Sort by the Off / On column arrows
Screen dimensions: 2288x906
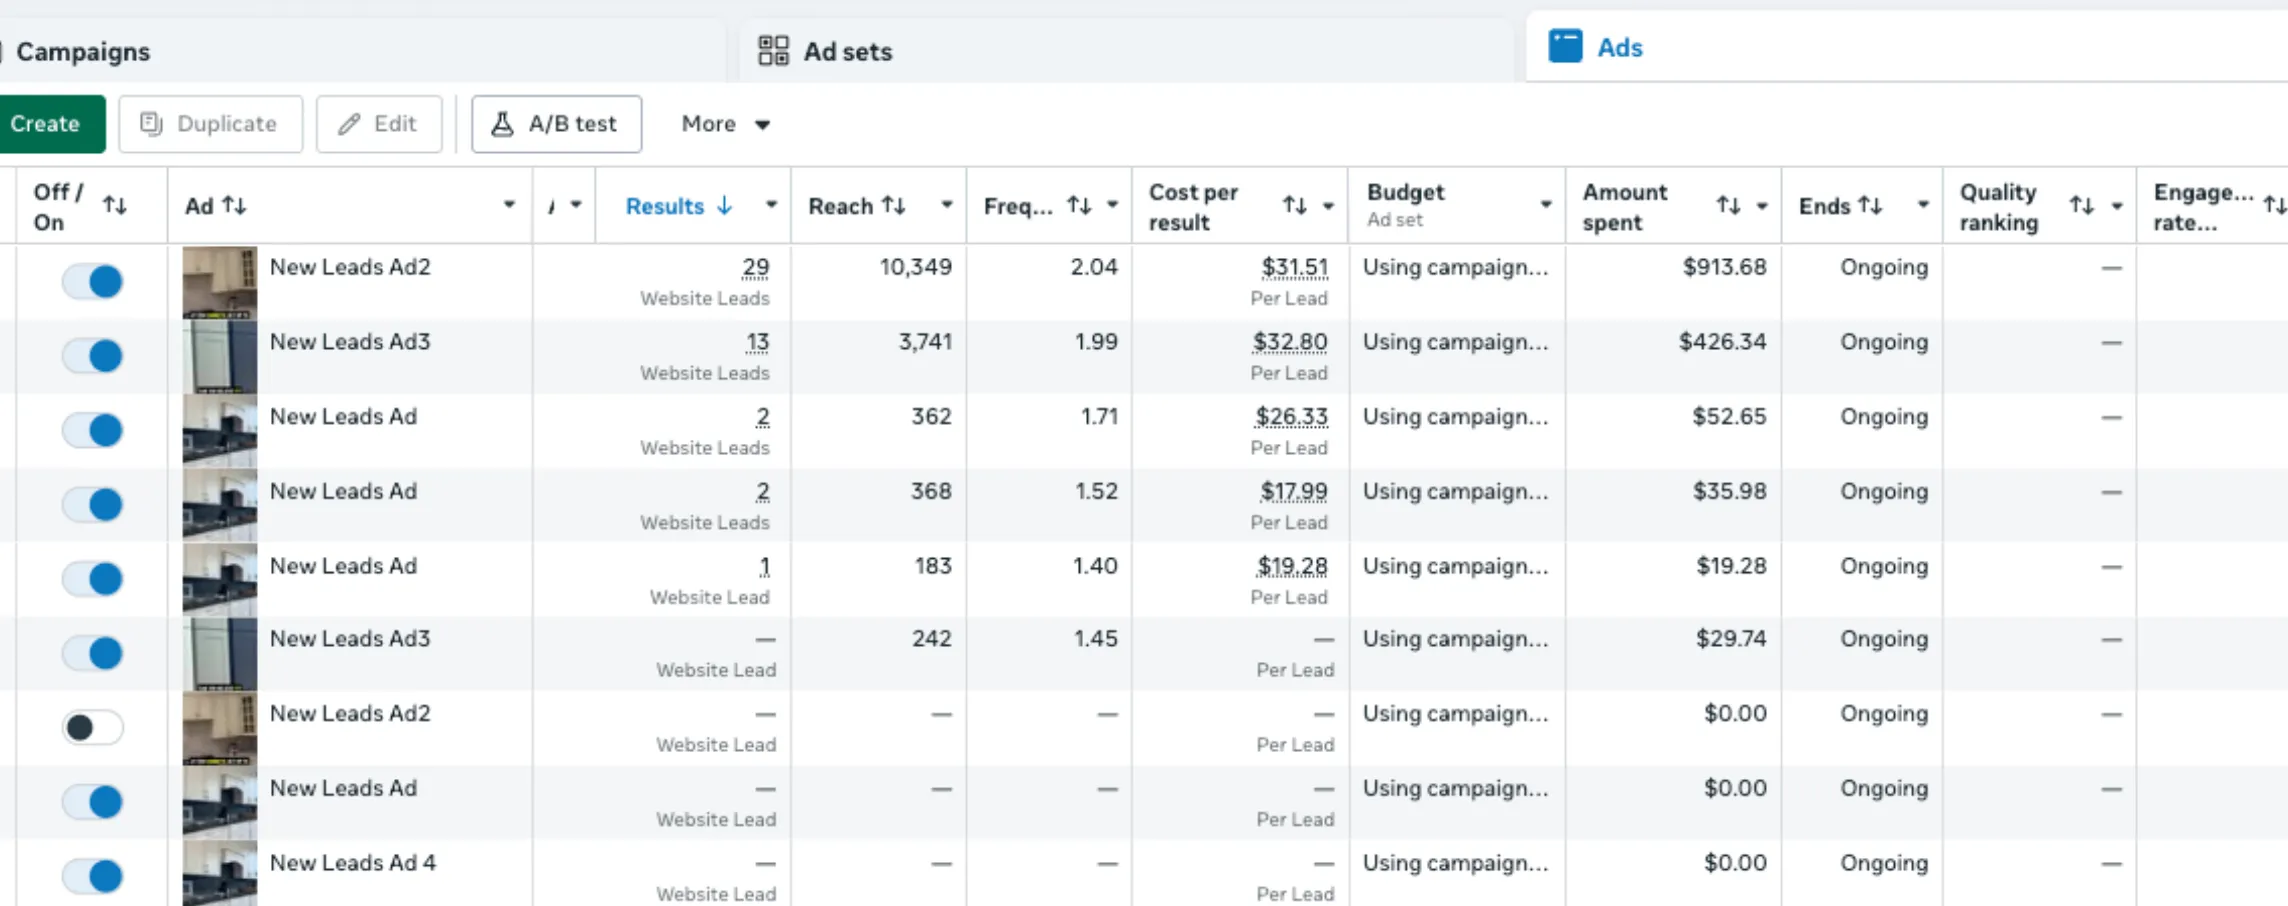[x=115, y=205]
